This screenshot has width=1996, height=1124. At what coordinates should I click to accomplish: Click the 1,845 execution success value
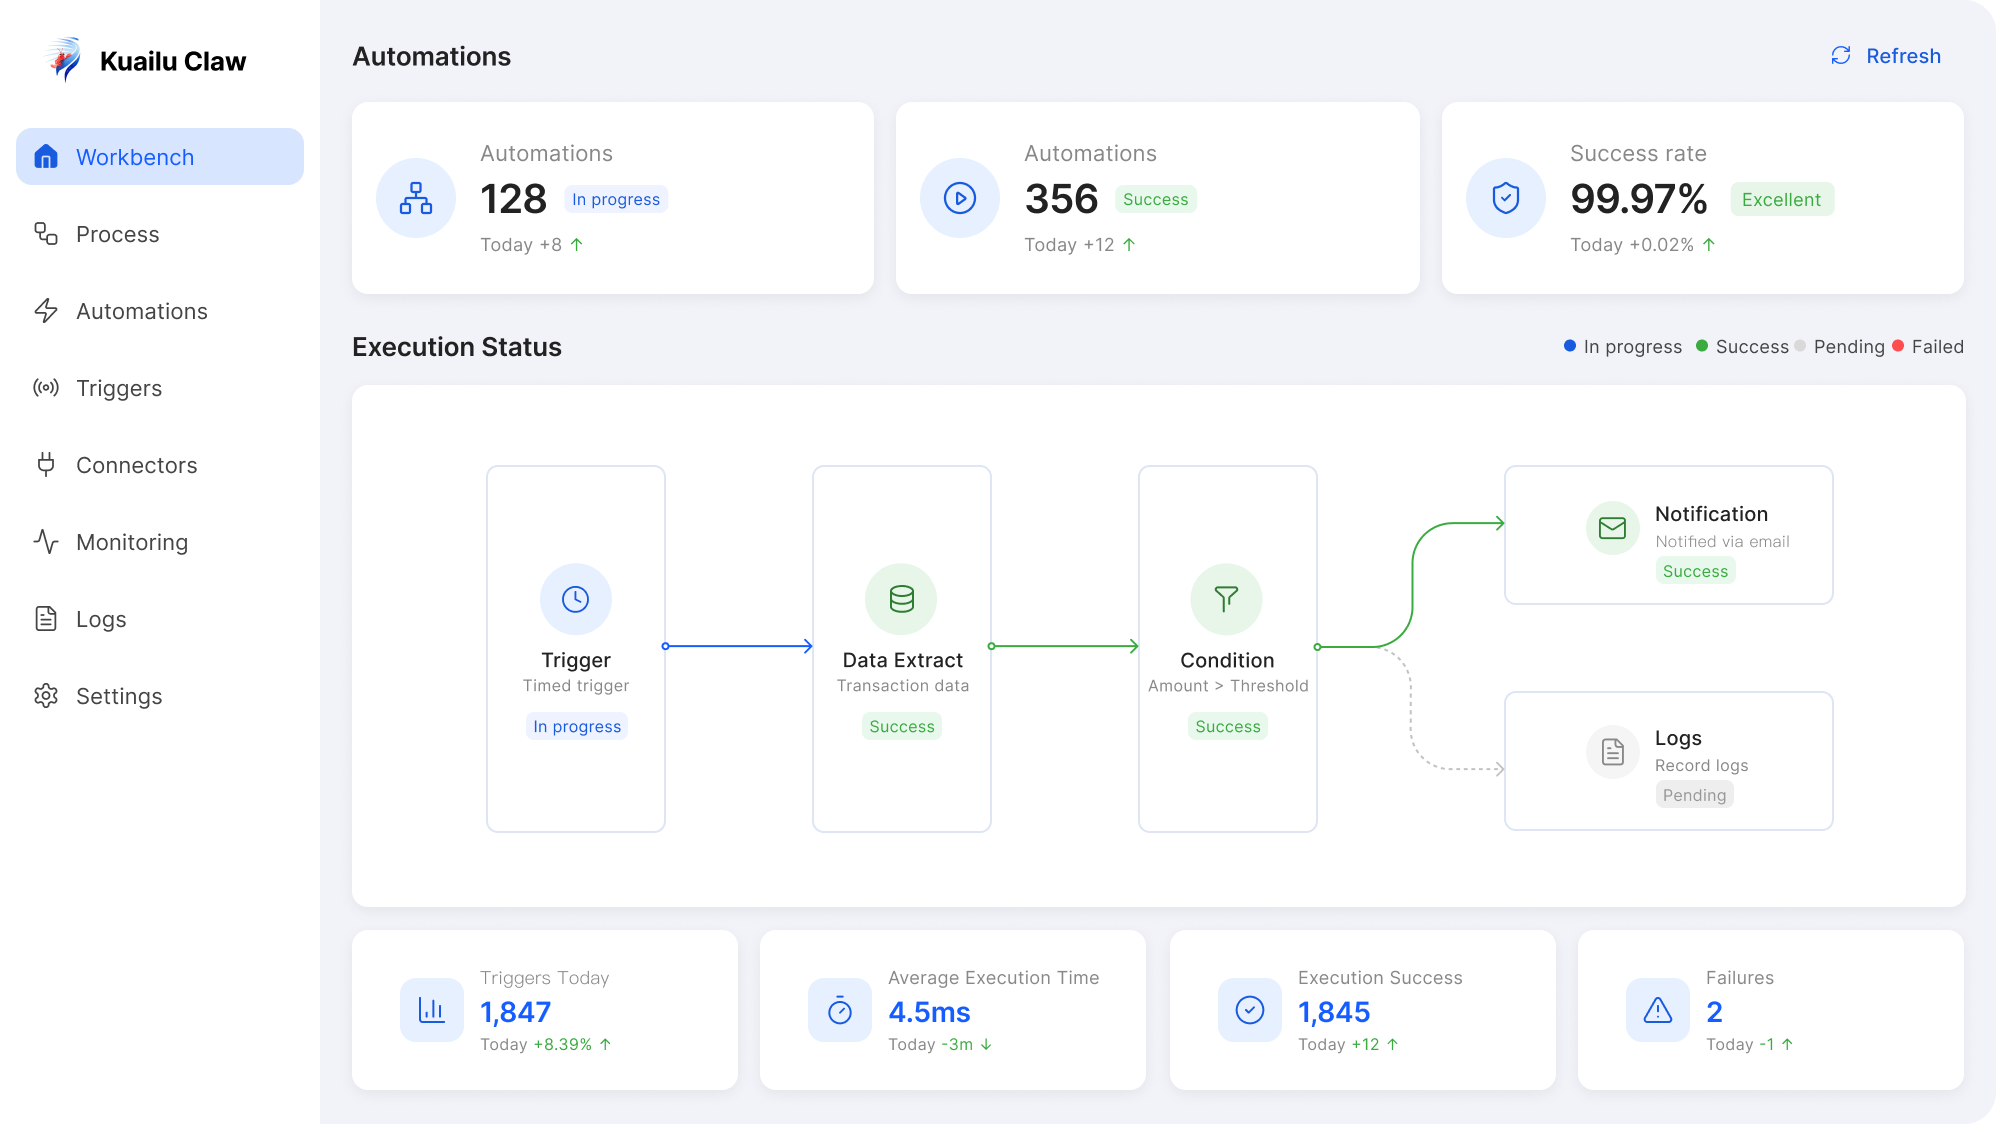click(x=1334, y=1012)
